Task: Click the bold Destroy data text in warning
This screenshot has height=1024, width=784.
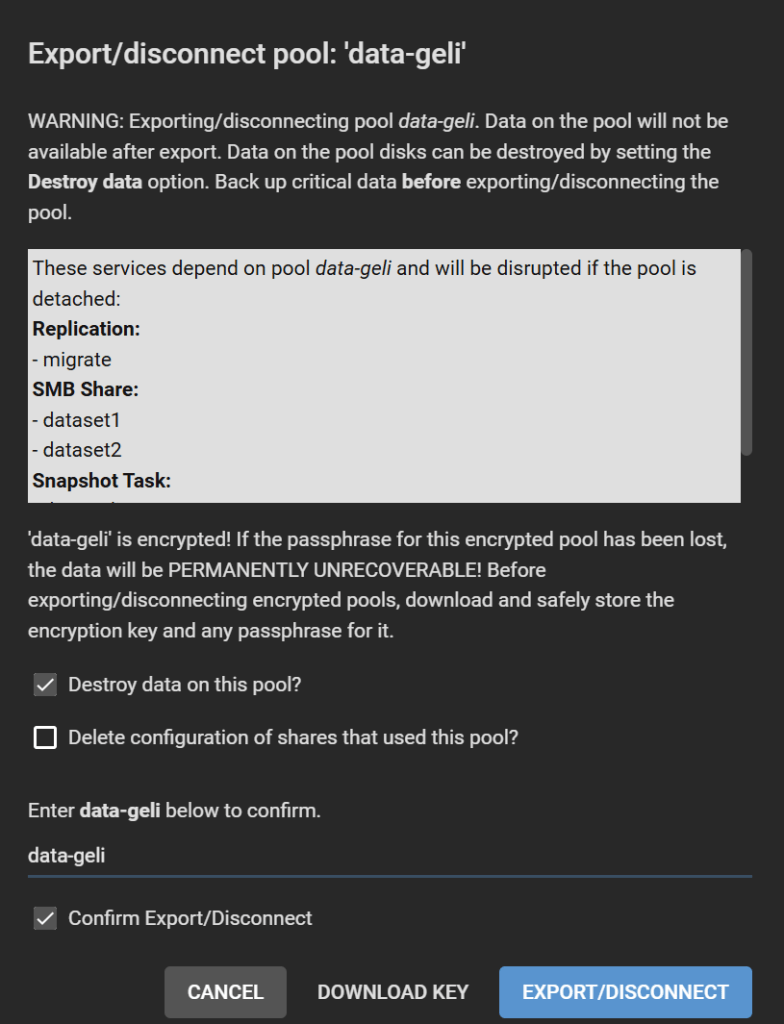Action: click(79, 182)
